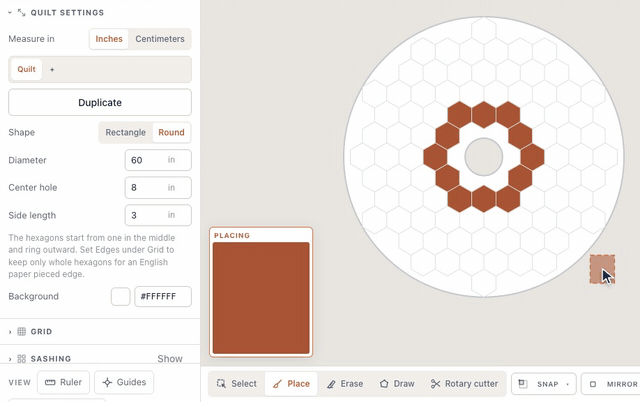Toggle the Guides view button
Screen dimensions: 640x402
[124, 382]
